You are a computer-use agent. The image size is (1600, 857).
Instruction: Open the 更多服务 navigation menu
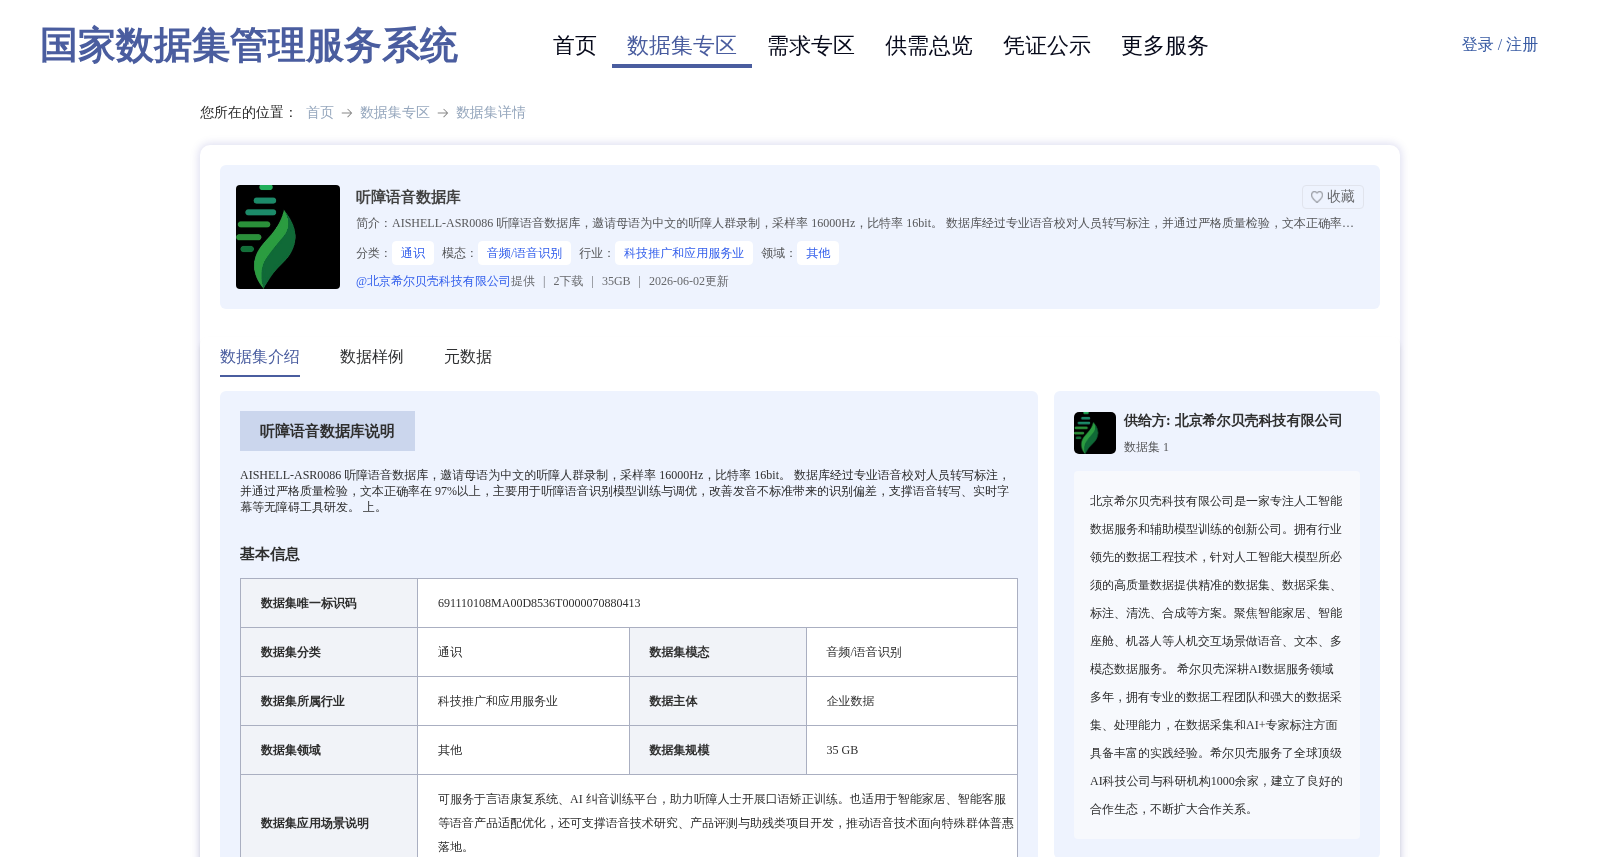[1165, 46]
